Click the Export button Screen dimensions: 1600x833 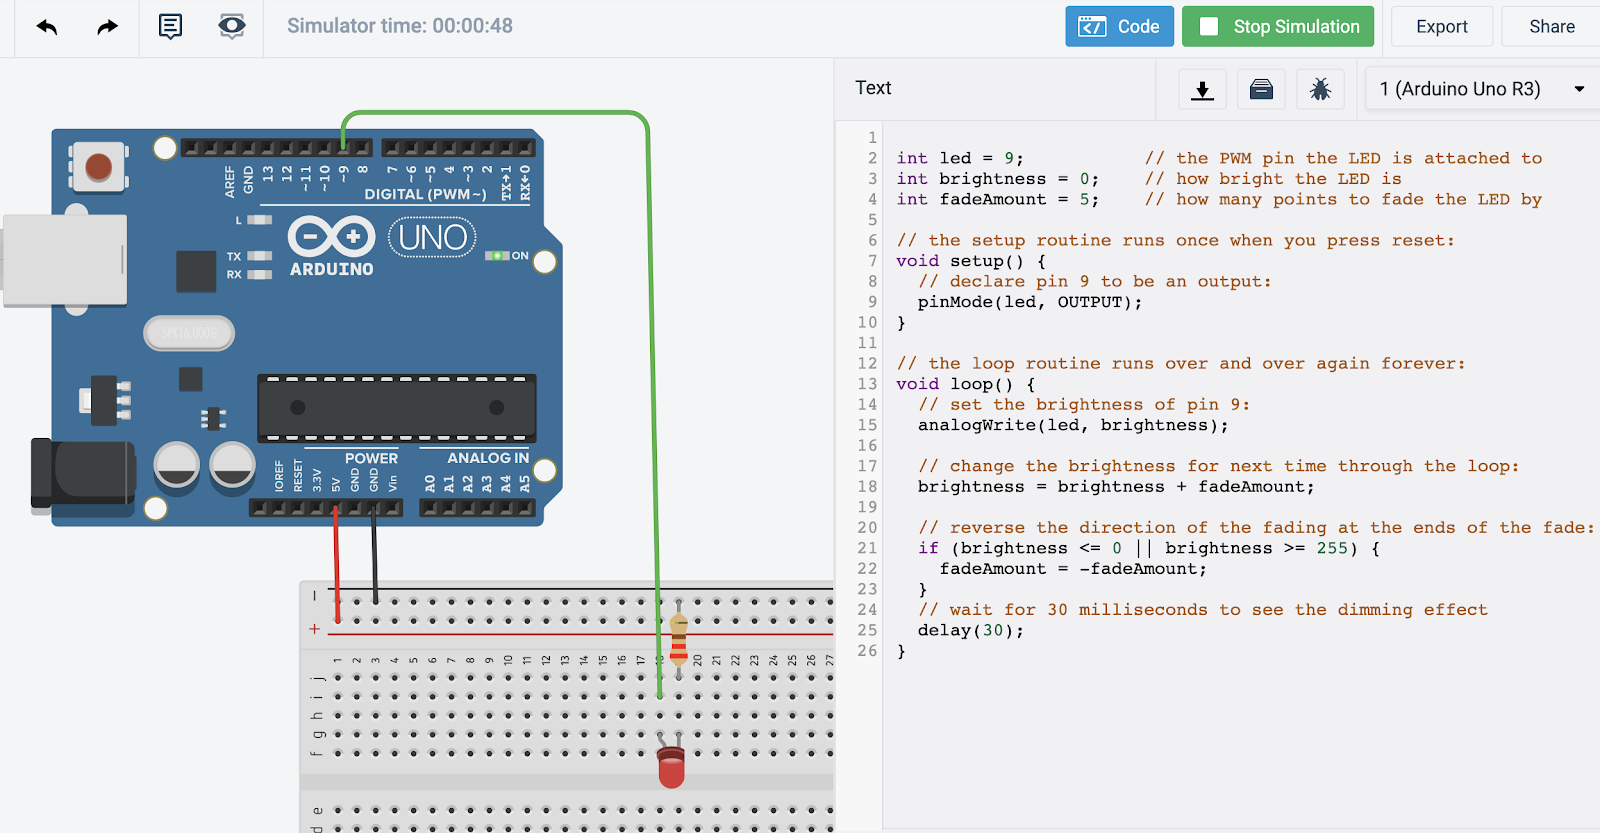[1442, 27]
